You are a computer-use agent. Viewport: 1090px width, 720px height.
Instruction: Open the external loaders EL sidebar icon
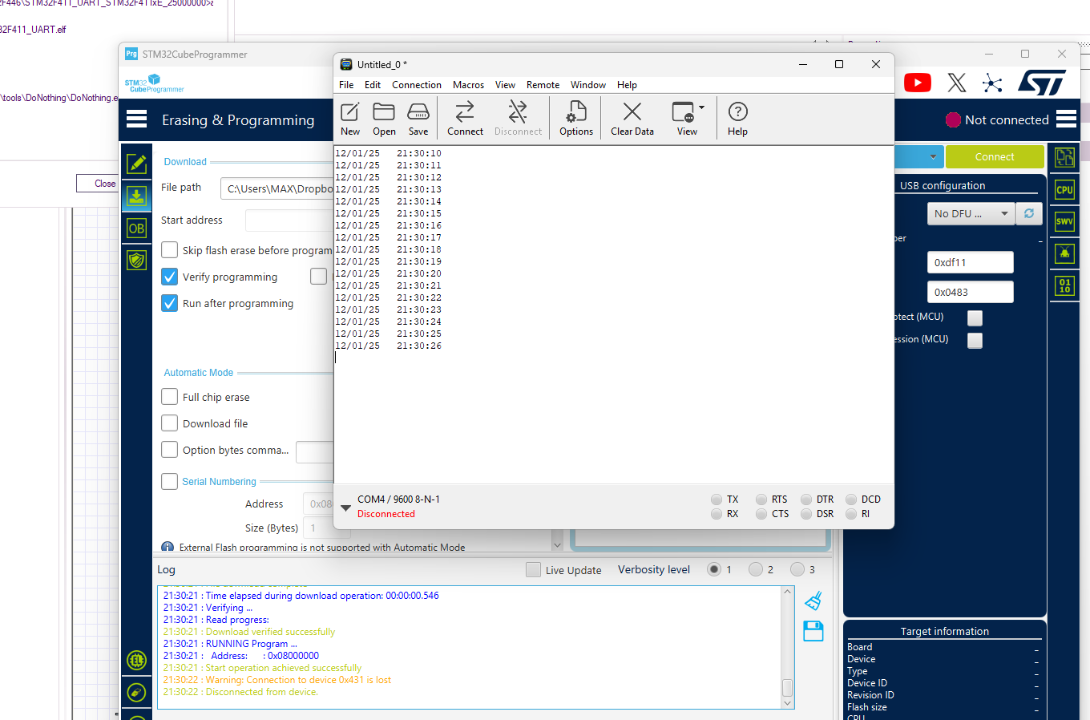click(x=137, y=660)
